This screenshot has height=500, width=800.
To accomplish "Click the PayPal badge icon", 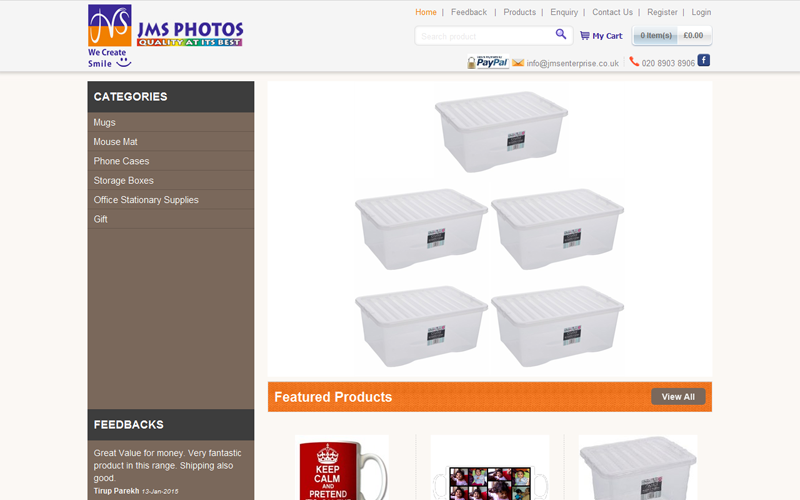I will 488,62.
